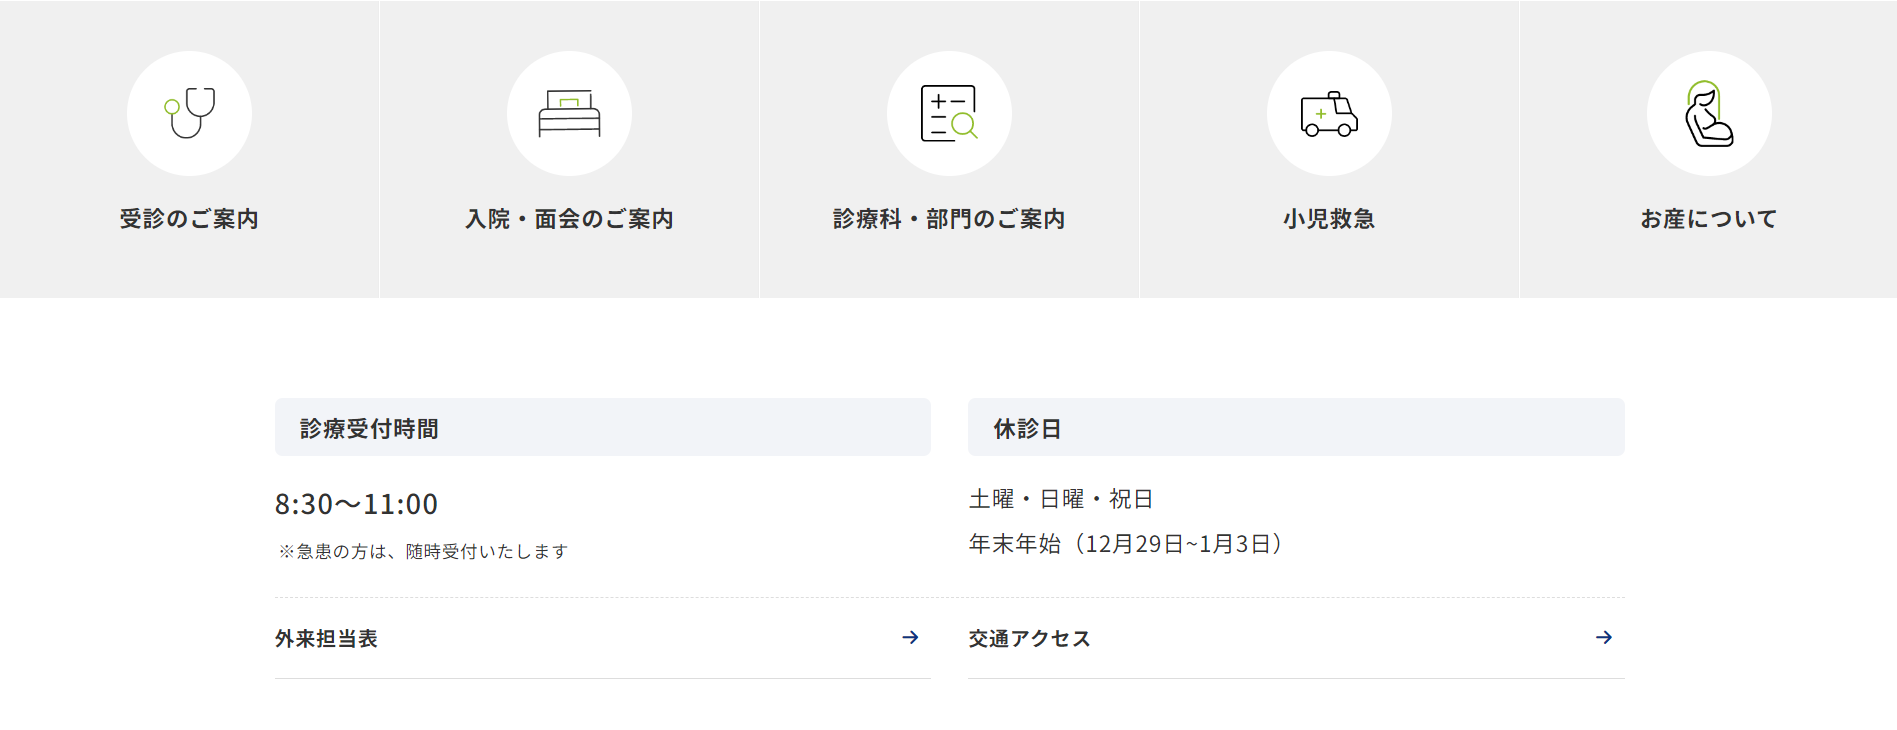Click the hospital bed icon

(x=569, y=113)
